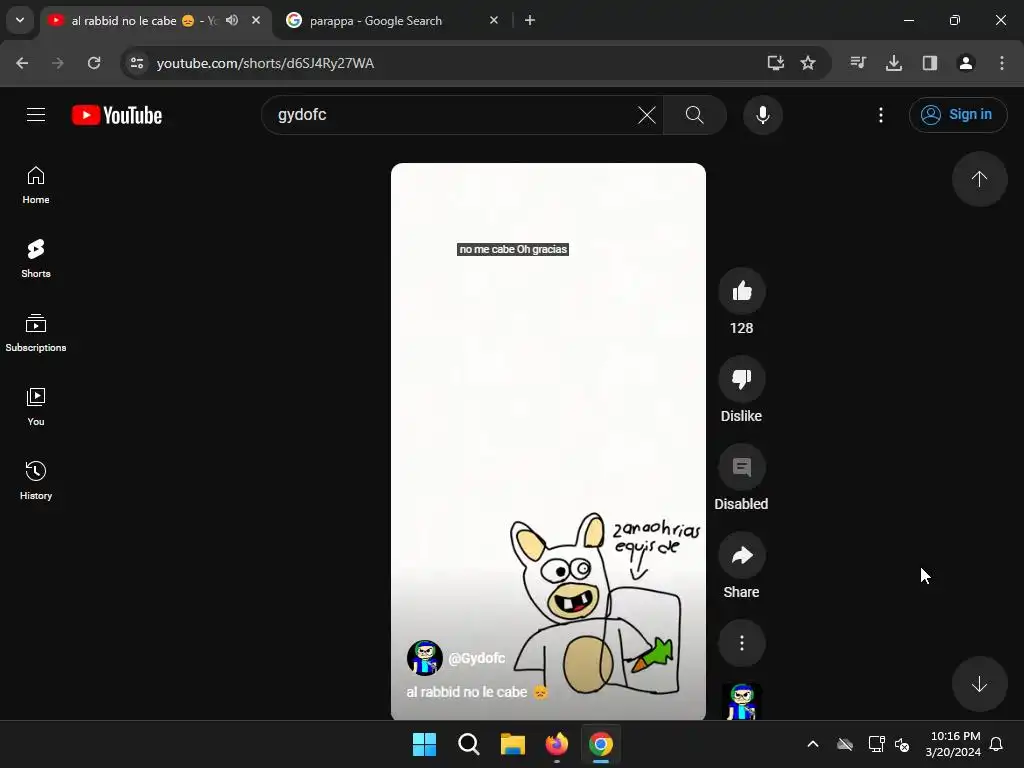Open the YouTube hamburger guide menu
This screenshot has height=768, width=1024.
click(x=36, y=115)
